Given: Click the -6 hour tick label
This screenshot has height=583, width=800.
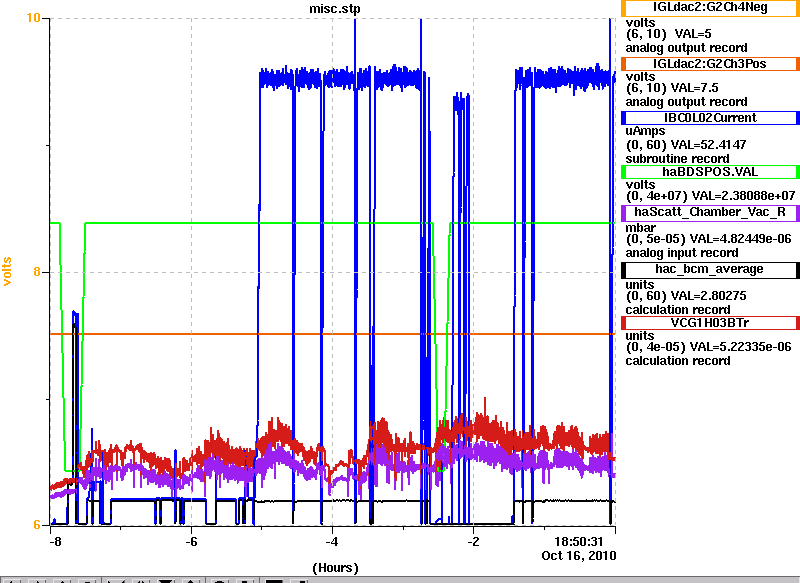Looking at the screenshot, I should coord(191,542).
